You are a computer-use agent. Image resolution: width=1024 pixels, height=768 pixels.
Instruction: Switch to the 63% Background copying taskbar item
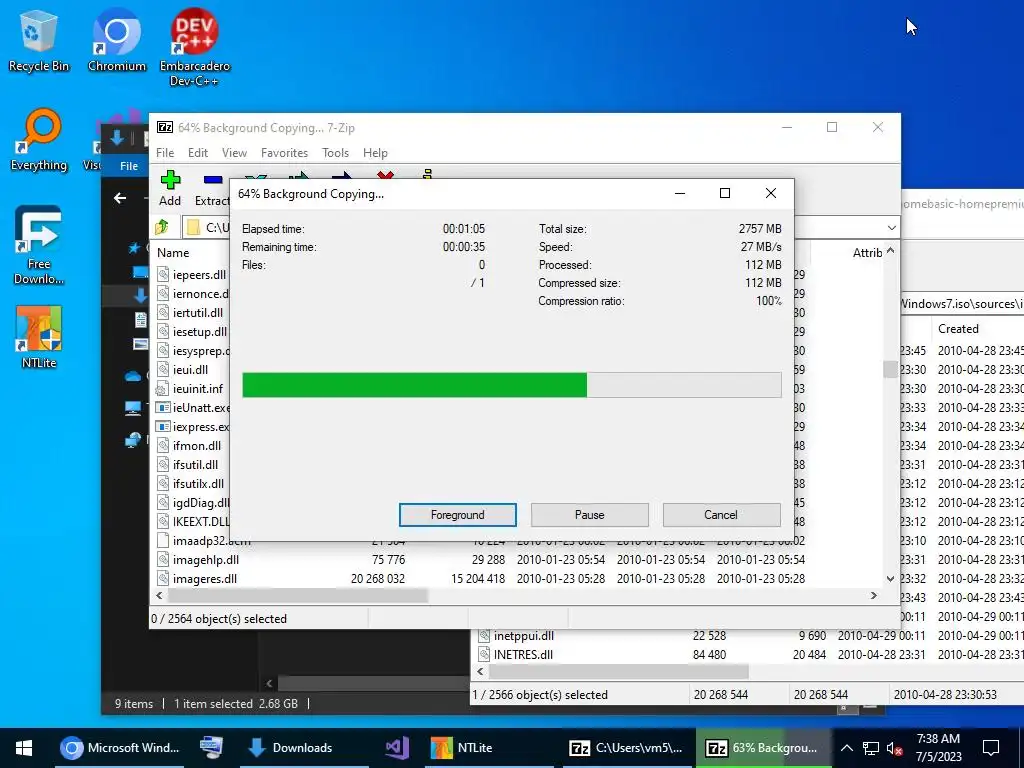(763, 748)
